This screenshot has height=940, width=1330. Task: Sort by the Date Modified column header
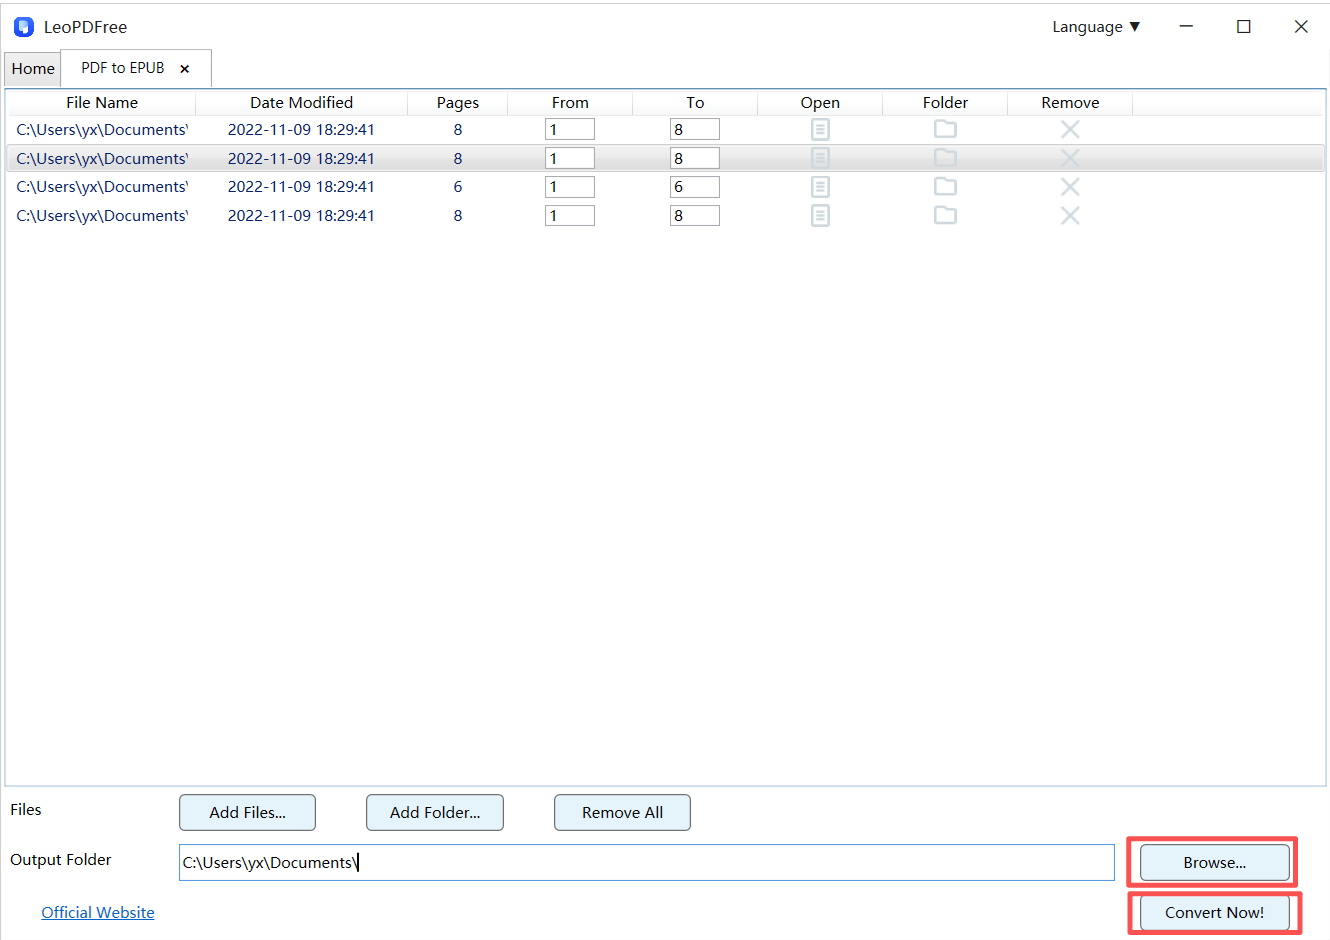[x=302, y=103]
